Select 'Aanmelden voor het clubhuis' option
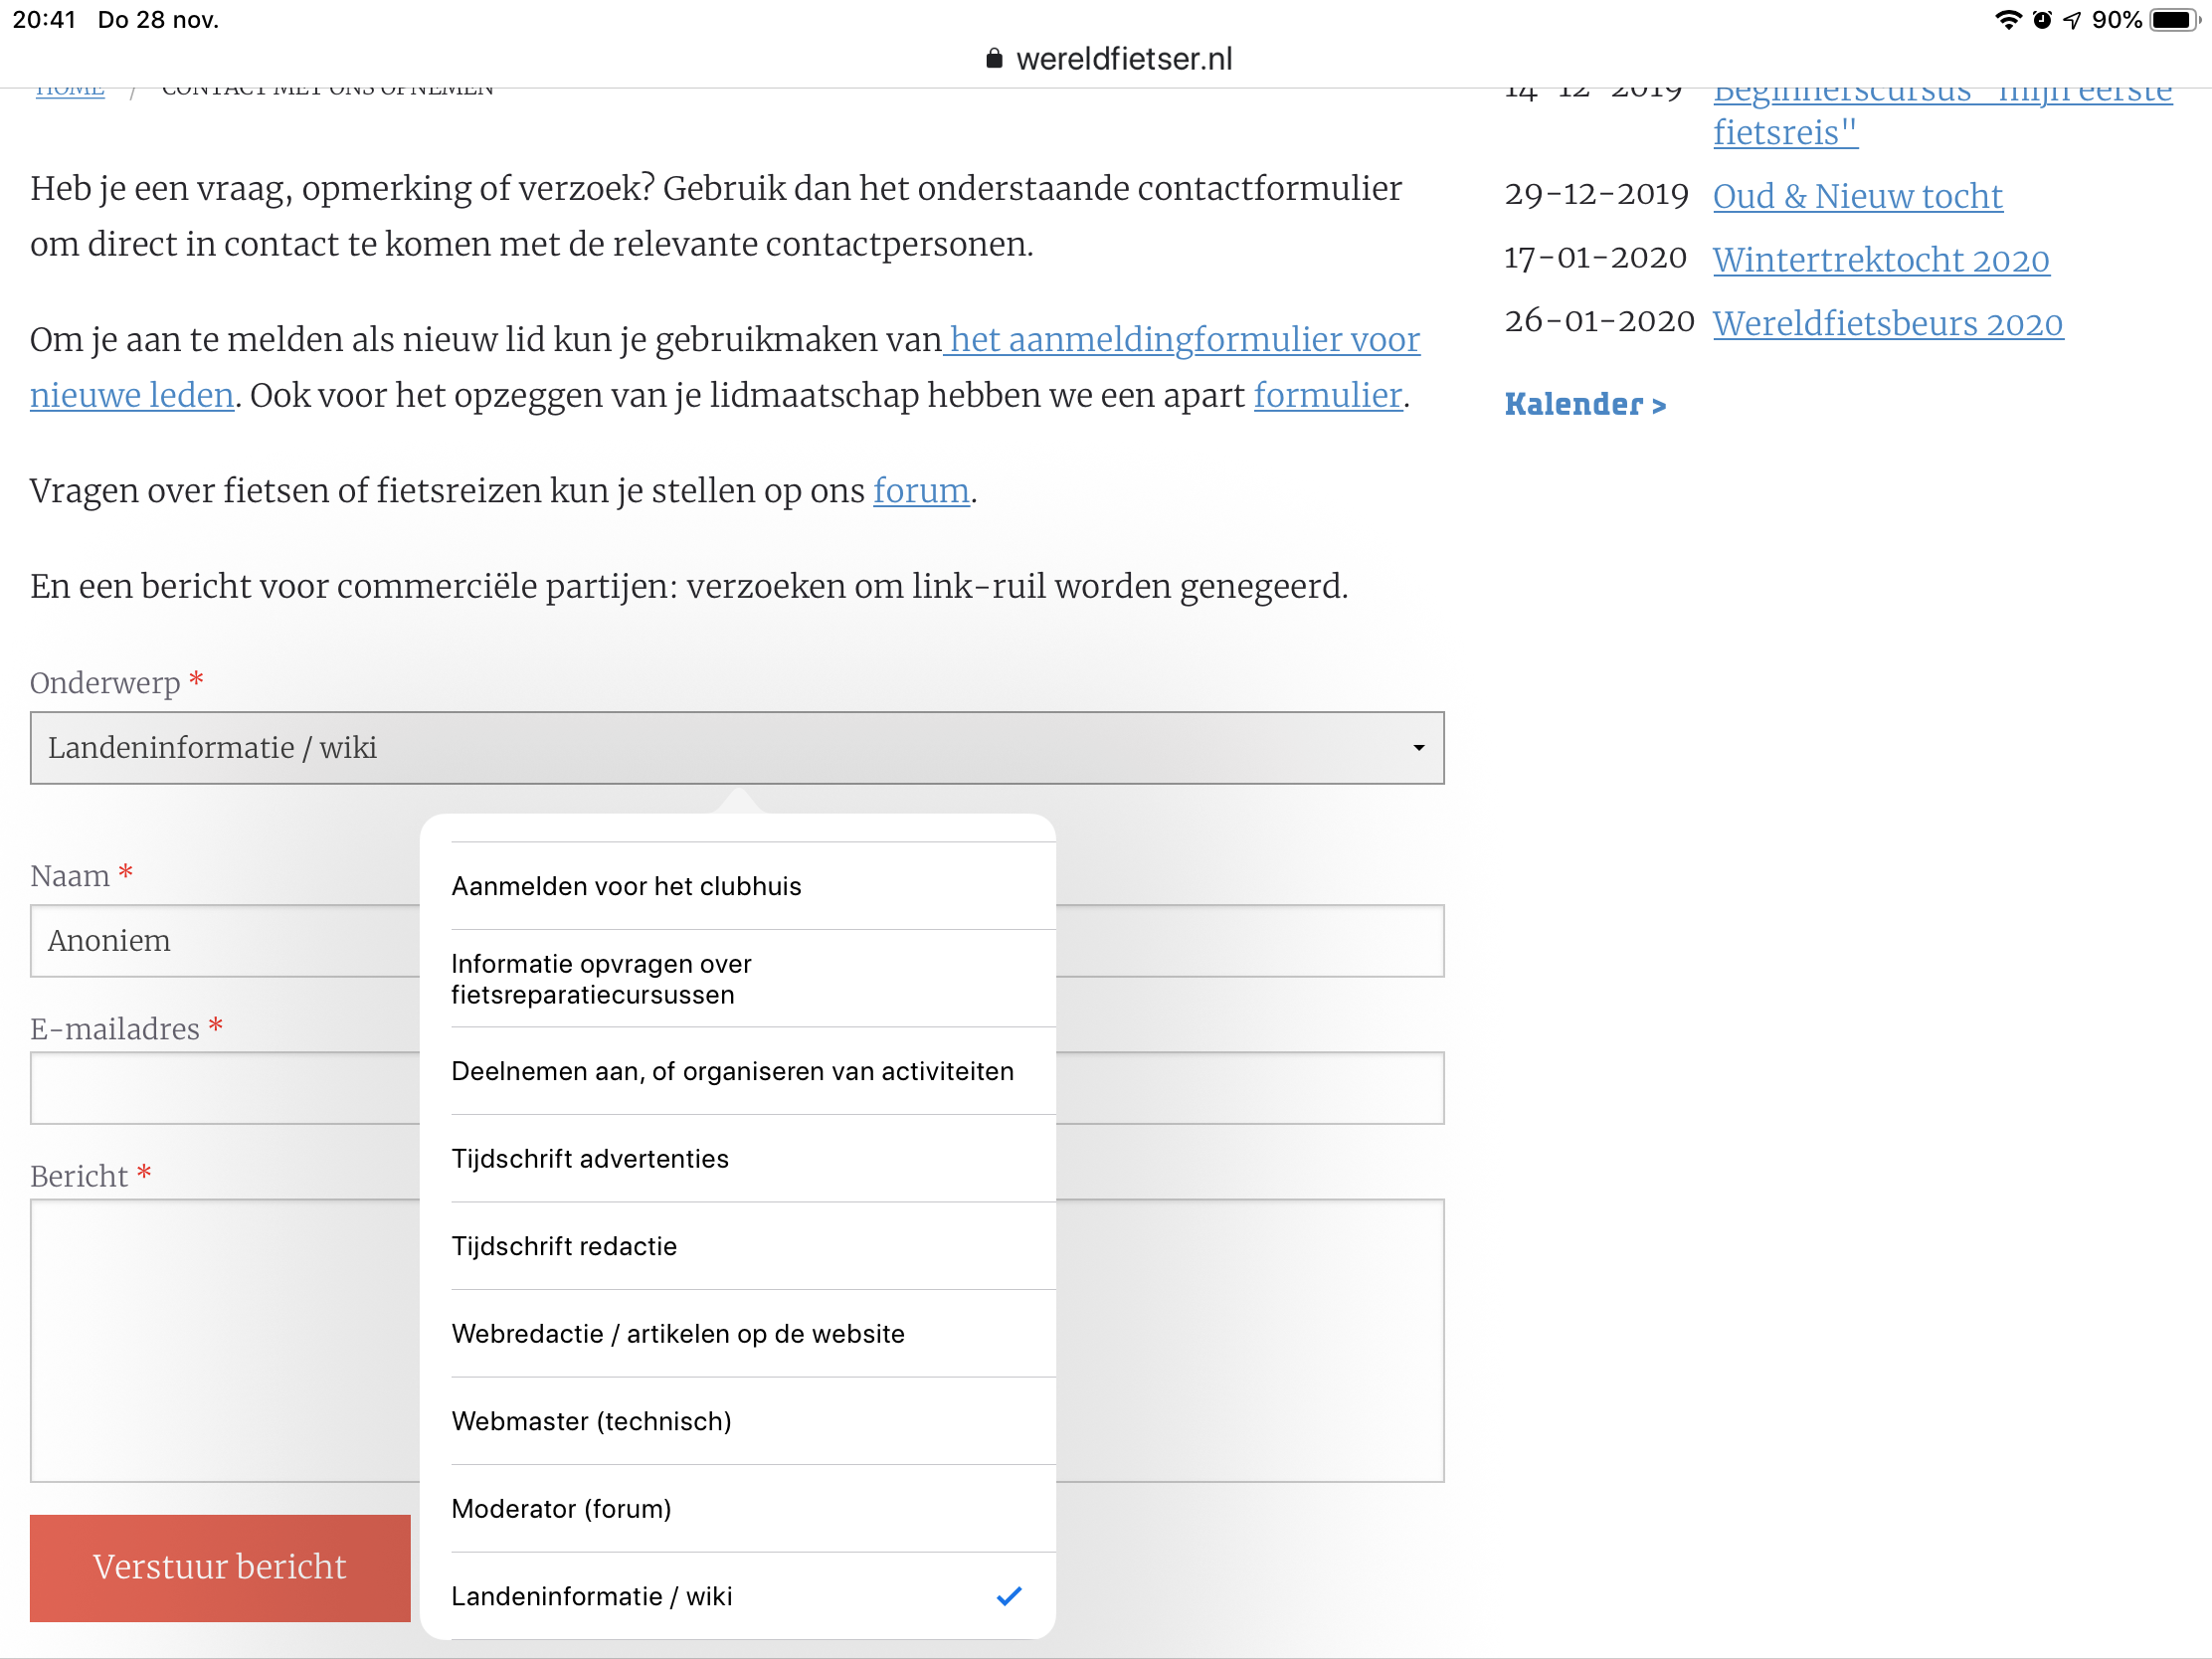 [x=626, y=886]
